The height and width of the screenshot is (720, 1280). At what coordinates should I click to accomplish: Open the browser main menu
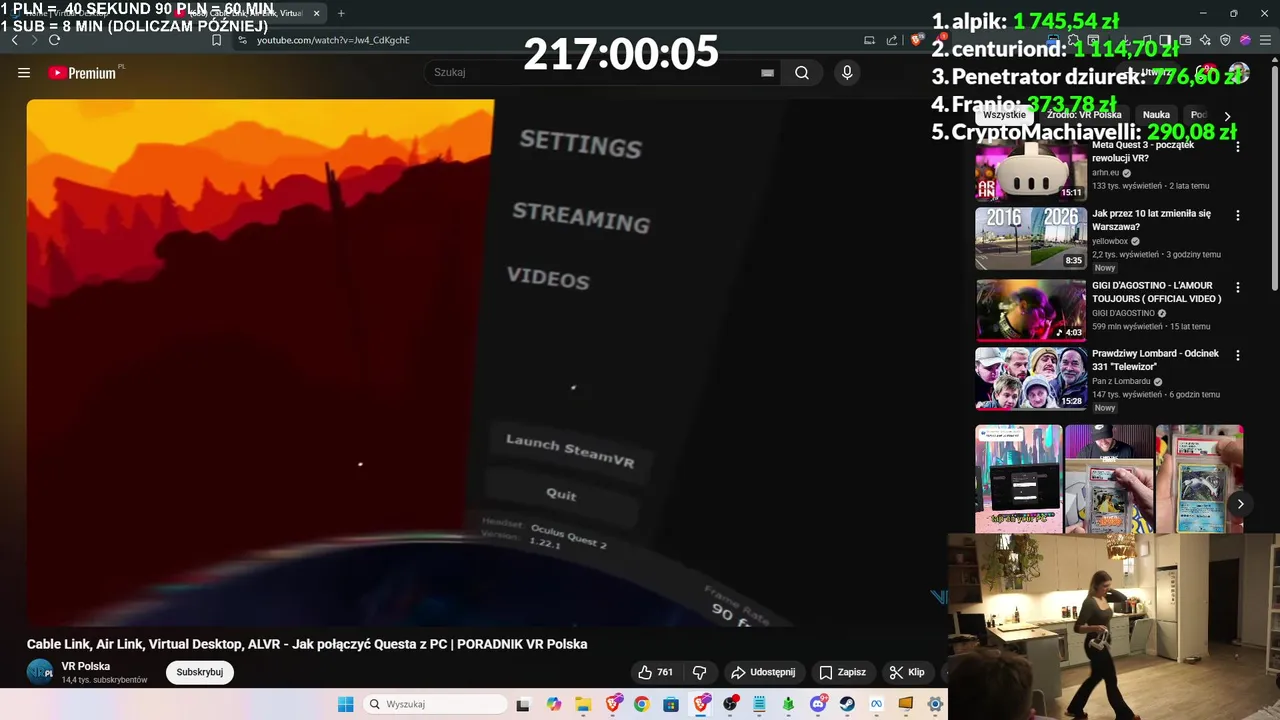(1265, 40)
